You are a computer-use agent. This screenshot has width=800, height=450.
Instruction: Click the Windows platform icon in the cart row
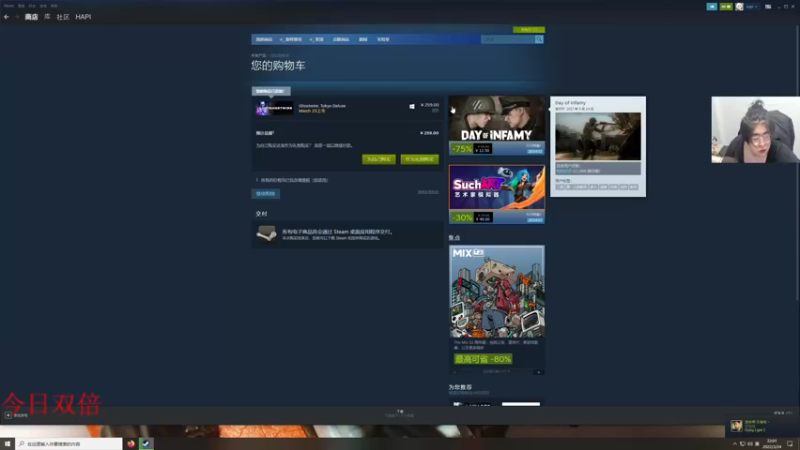coord(412,107)
